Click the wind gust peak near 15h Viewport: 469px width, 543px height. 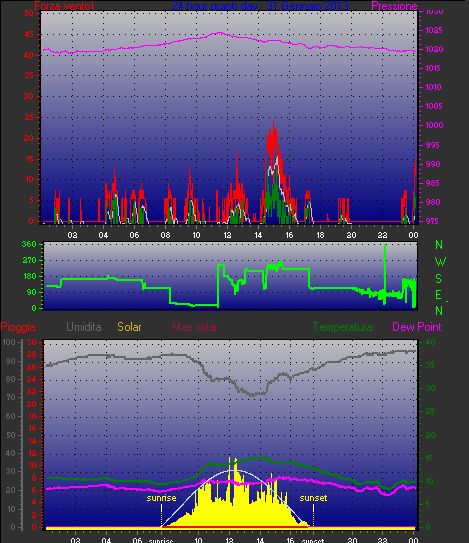tap(274, 123)
